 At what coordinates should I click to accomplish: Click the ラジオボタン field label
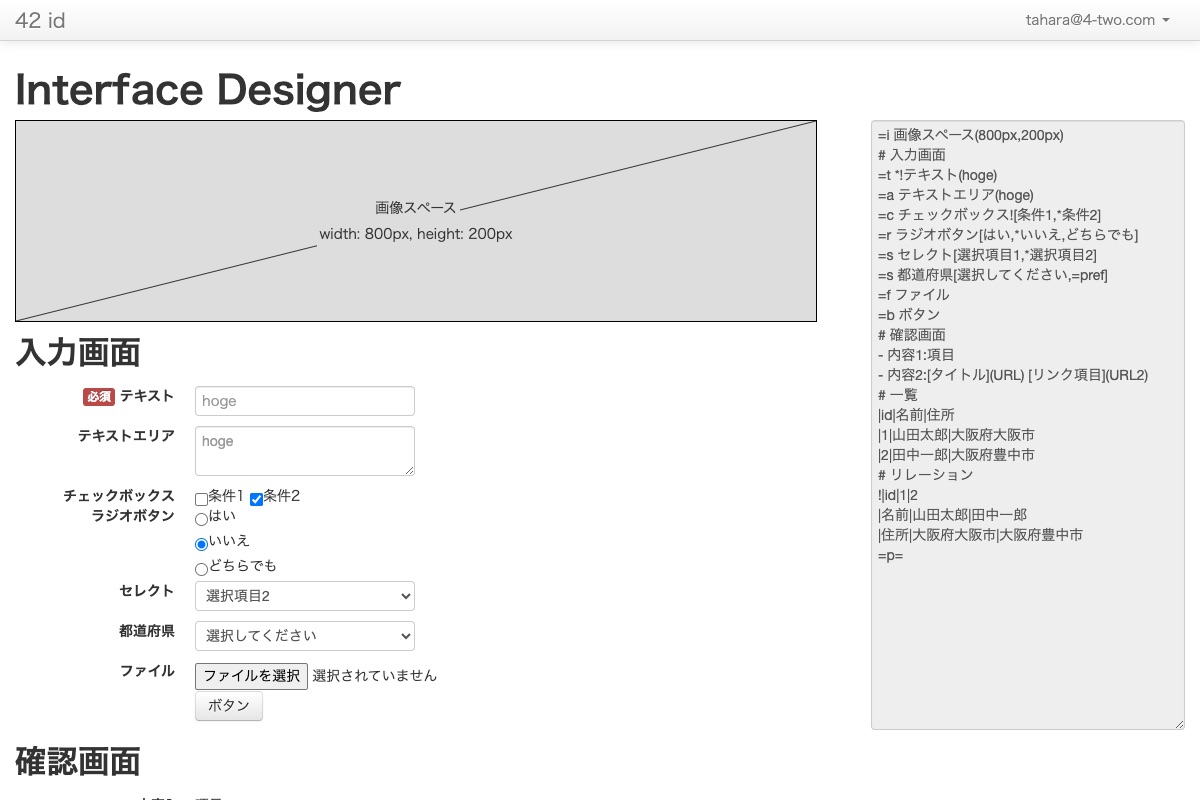pos(133,516)
